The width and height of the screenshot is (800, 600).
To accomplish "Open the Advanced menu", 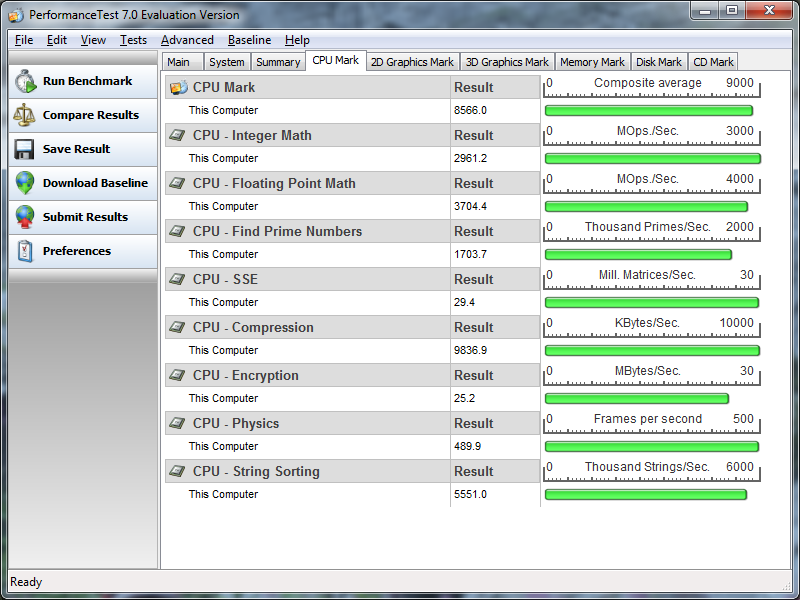I will [187, 40].
